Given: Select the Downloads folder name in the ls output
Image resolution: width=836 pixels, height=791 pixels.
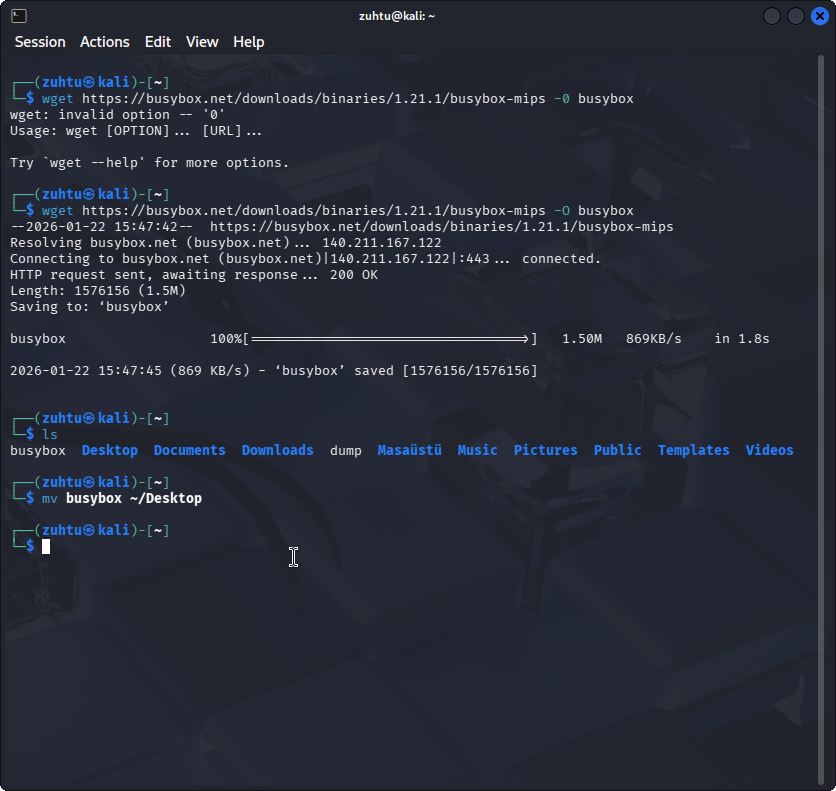Looking at the screenshot, I should (x=277, y=450).
